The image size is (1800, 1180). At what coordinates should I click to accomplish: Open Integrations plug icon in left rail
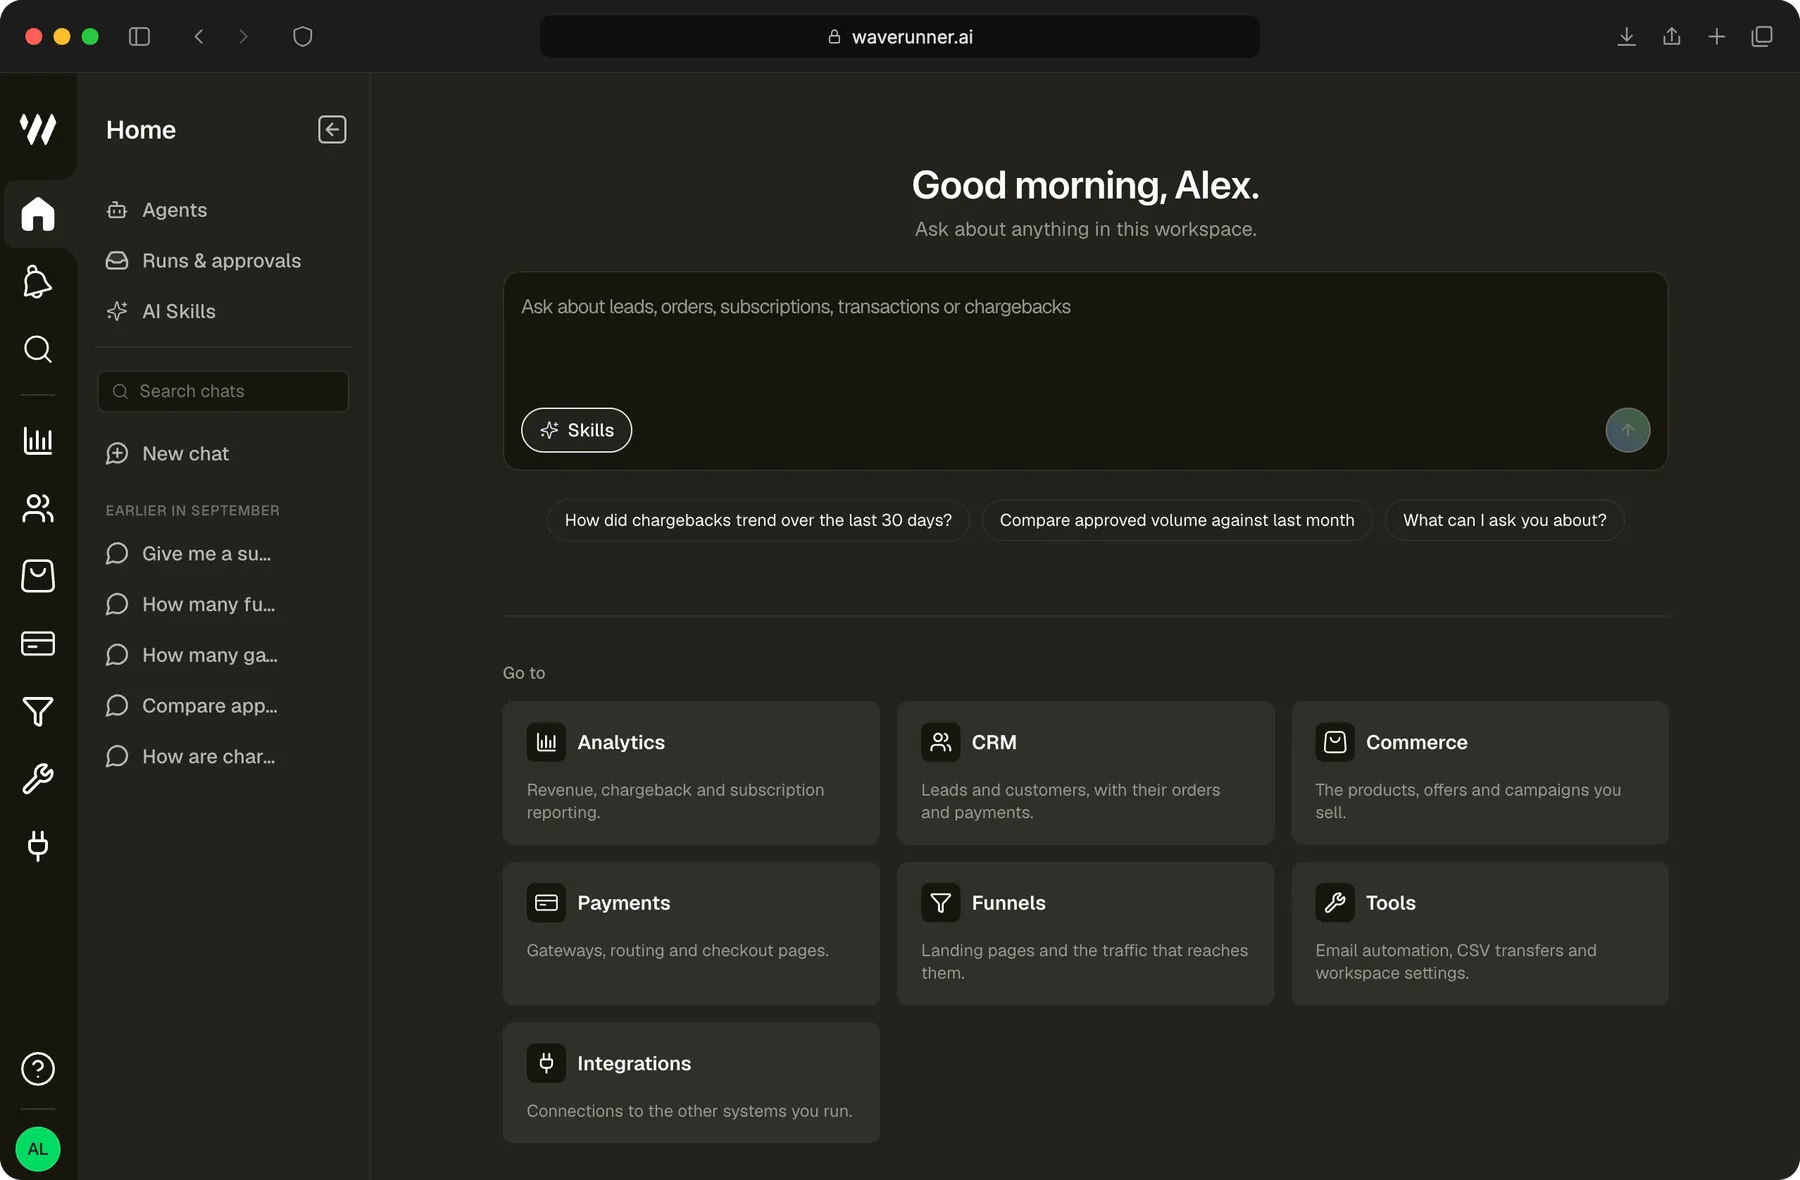point(38,846)
